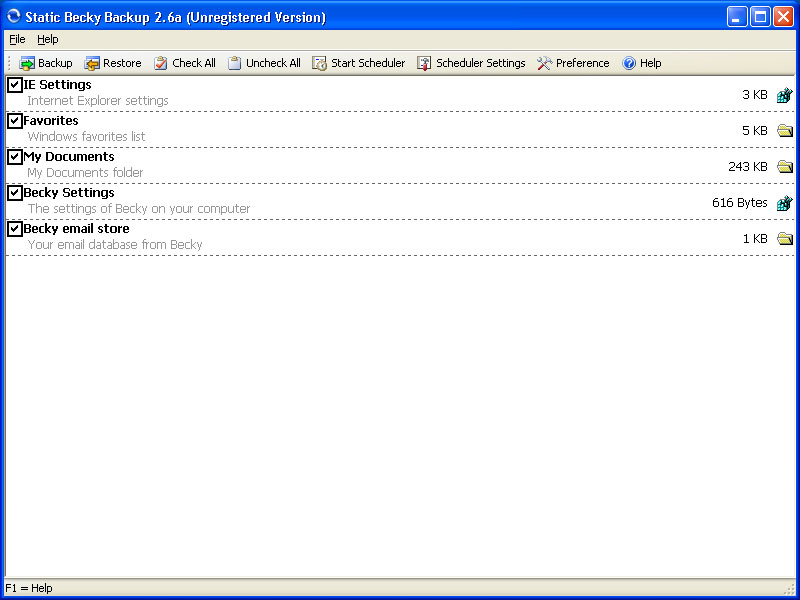Maximize the Static Becky Backup window

point(760,17)
